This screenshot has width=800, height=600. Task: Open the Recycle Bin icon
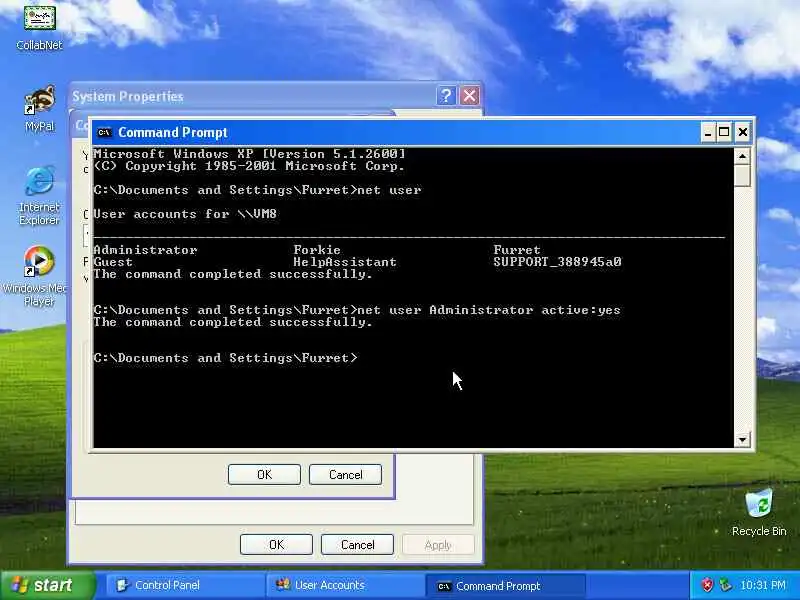coord(759,512)
